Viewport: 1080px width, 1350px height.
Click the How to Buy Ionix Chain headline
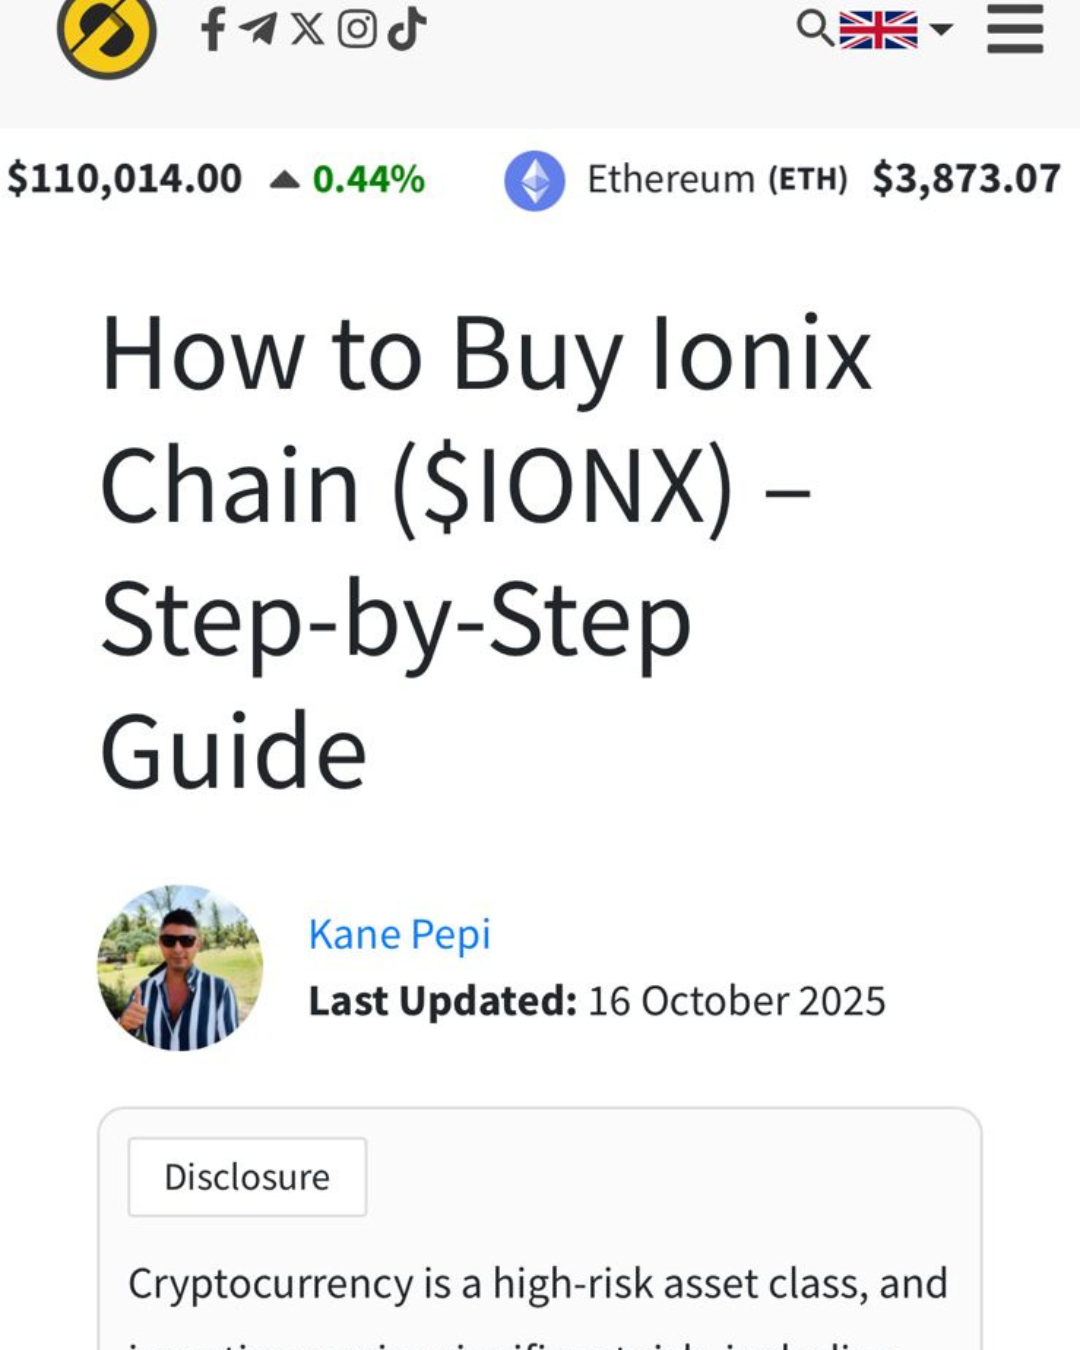click(x=486, y=550)
